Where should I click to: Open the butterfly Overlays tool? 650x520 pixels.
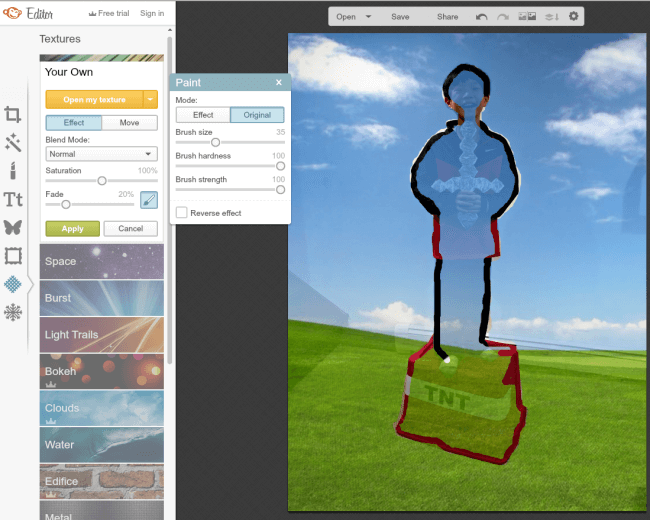12,227
